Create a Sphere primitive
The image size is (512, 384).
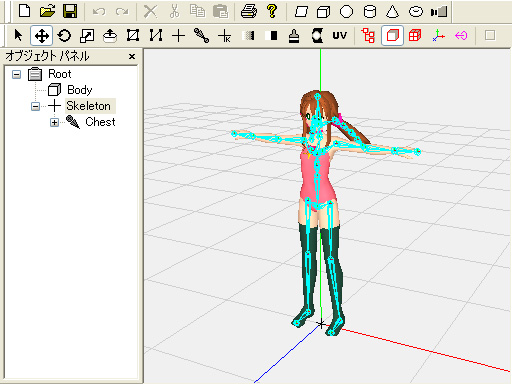346,12
